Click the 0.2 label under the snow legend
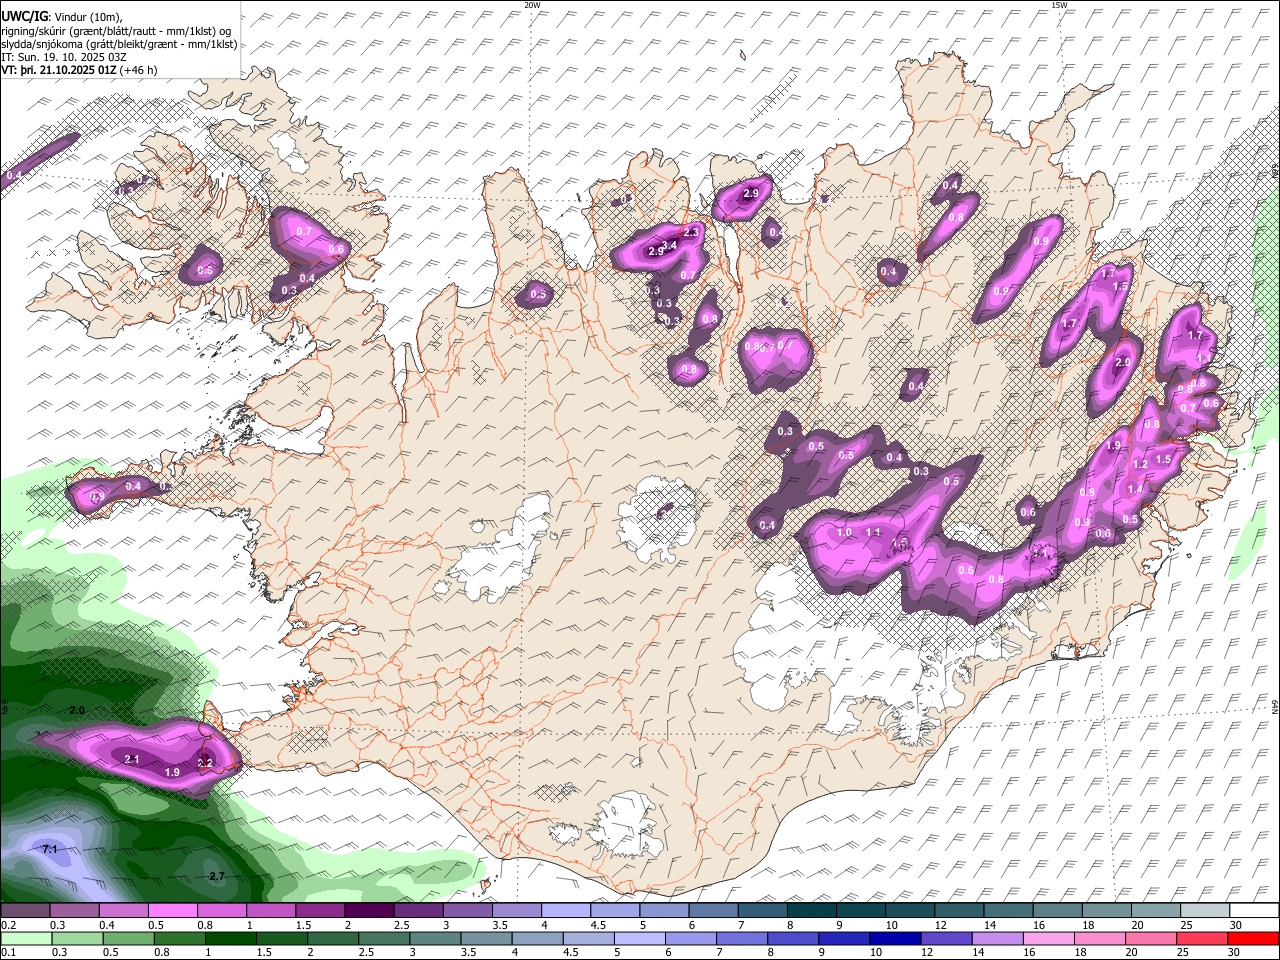 (x=7, y=925)
